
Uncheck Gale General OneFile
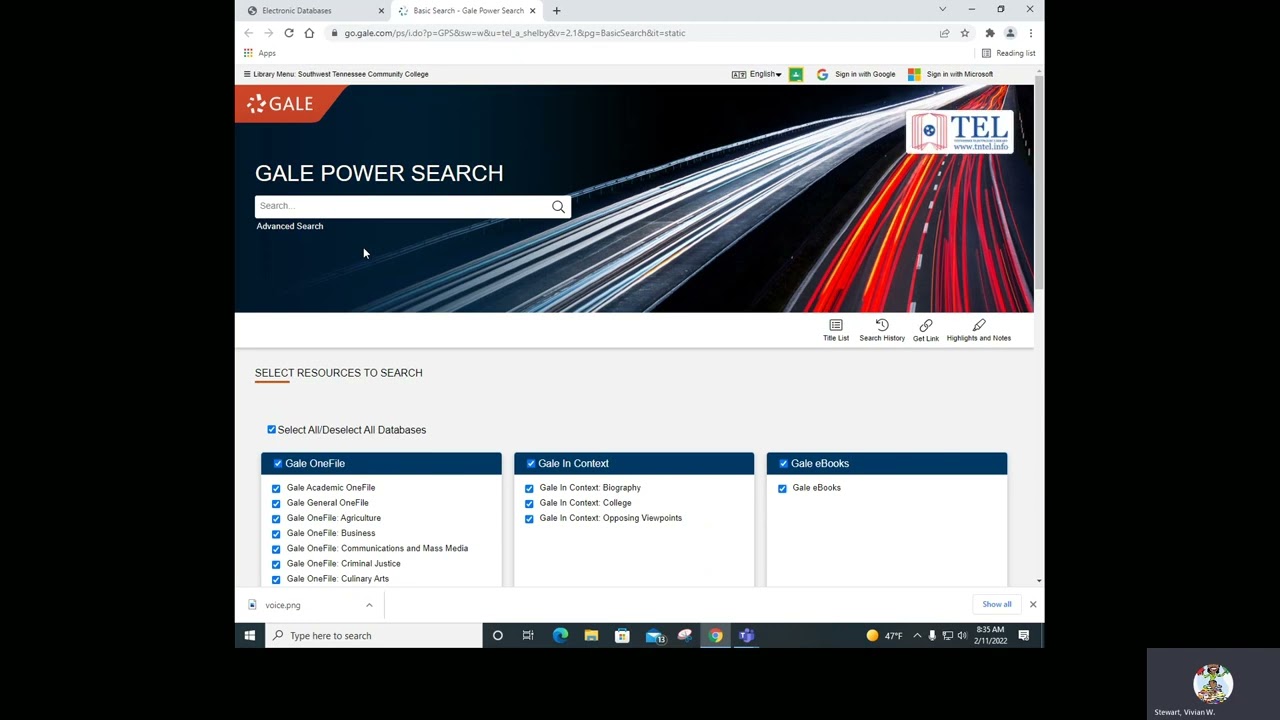point(276,503)
